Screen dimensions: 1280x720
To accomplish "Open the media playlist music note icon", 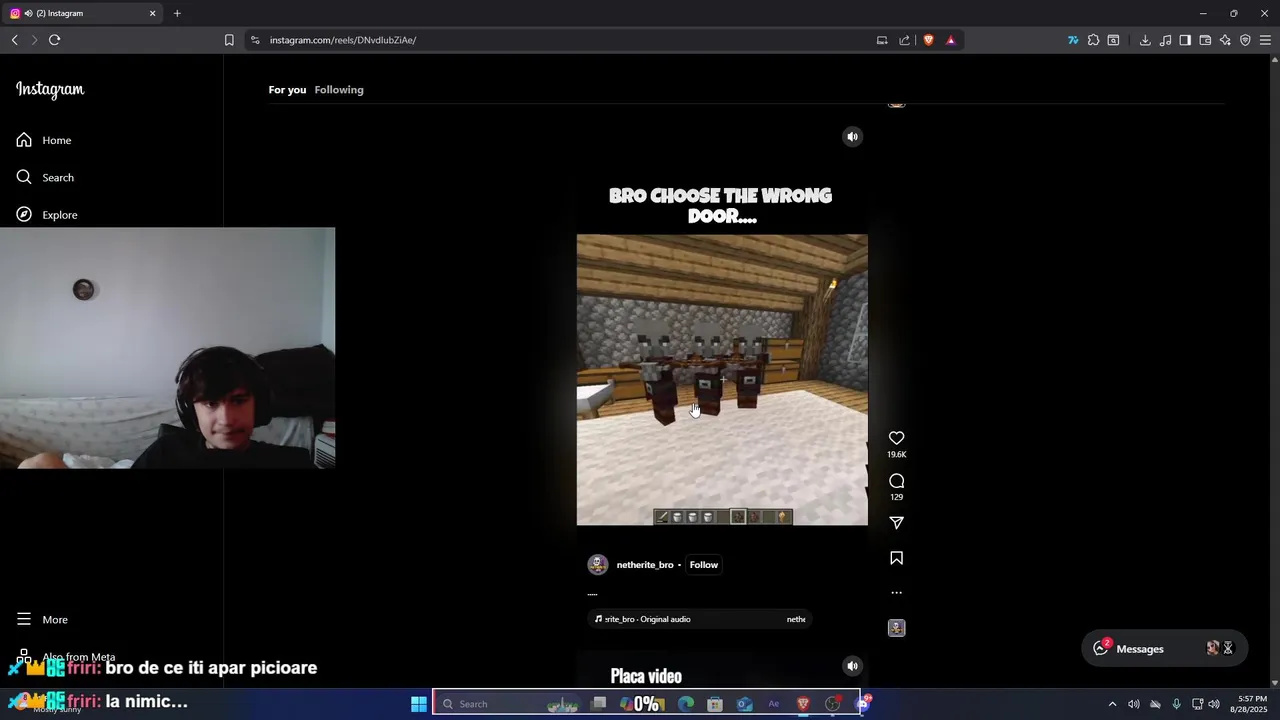I will coord(1165,40).
